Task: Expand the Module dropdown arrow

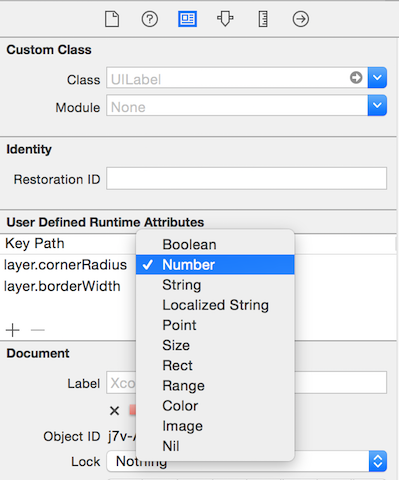Action: [x=377, y=105]
